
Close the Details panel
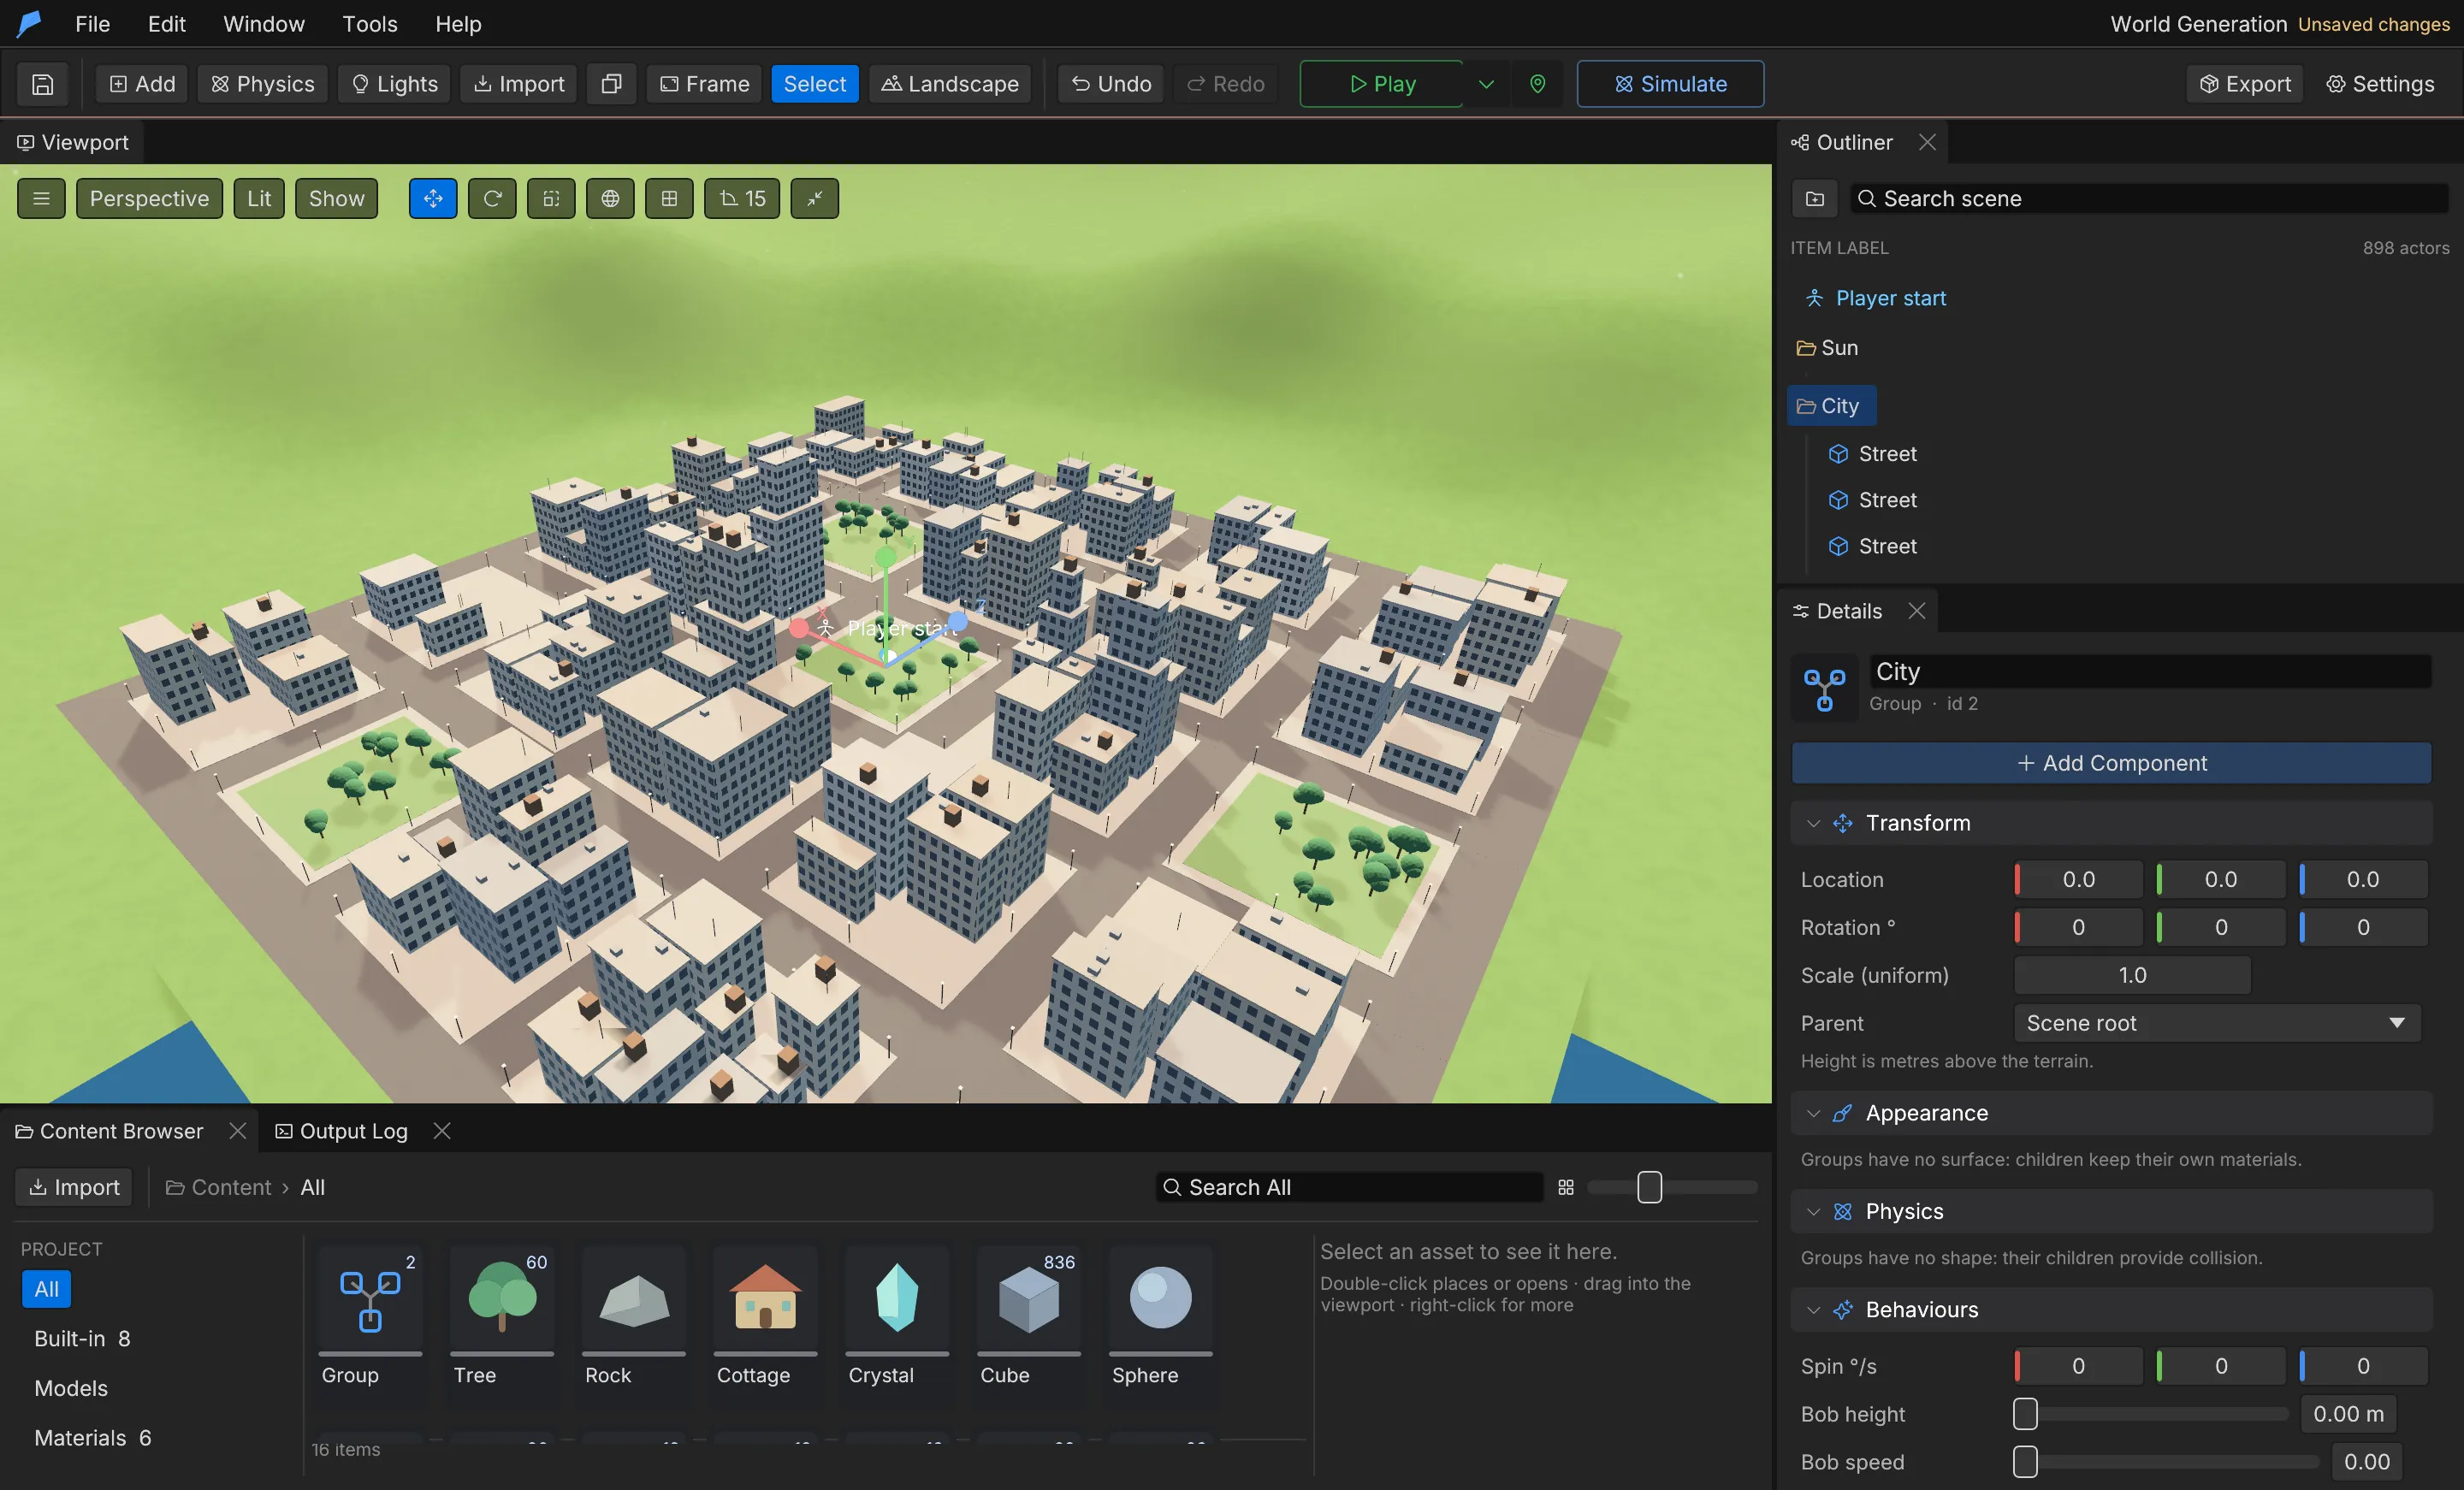1916,610
